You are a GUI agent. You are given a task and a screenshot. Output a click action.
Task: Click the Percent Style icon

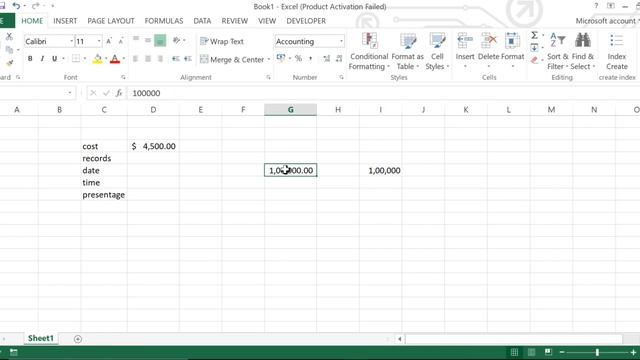298,59
